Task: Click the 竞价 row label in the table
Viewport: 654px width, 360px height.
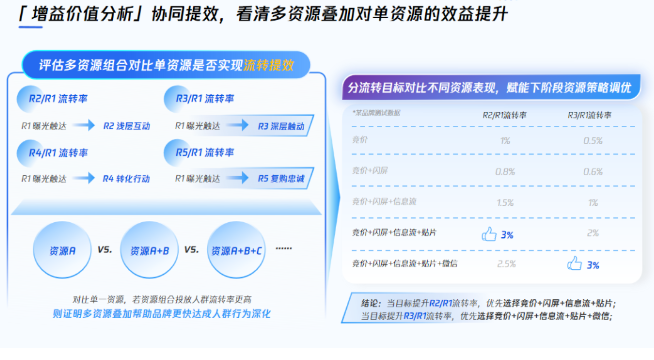Action: [x=360, y=140]
